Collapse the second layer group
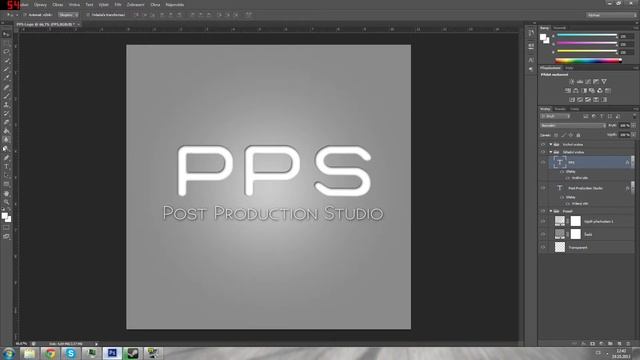 pyautogui.click(x=551, y=152)
